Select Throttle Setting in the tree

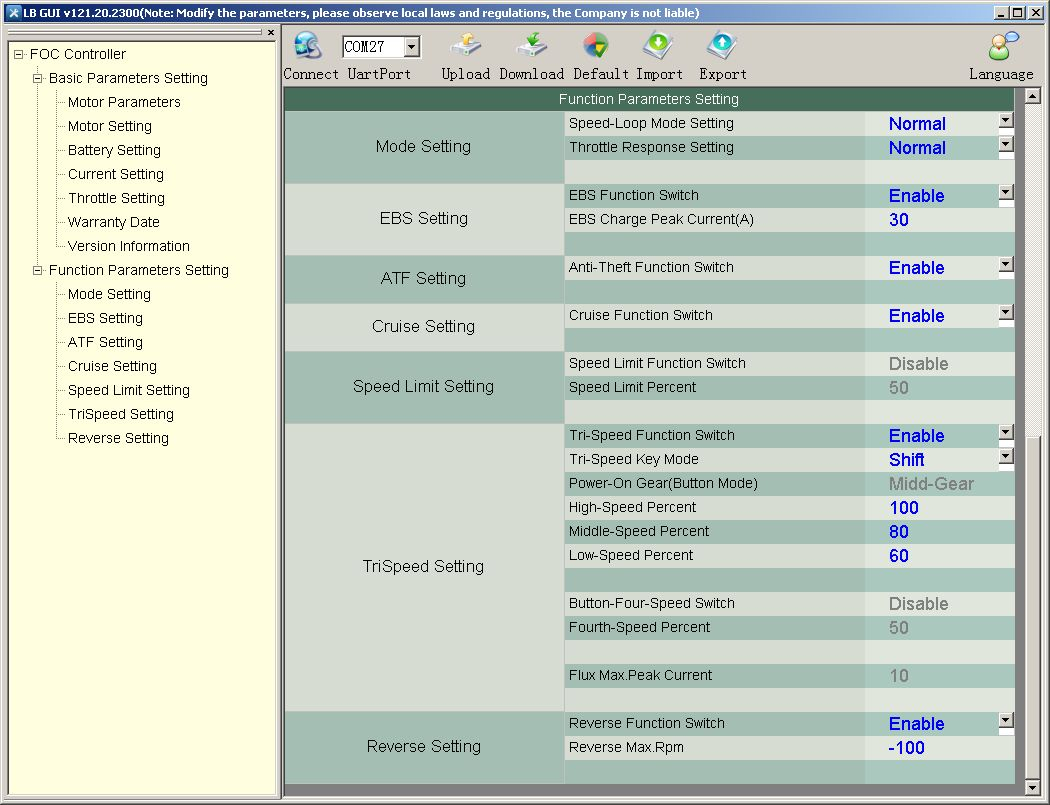coord(116,198)
